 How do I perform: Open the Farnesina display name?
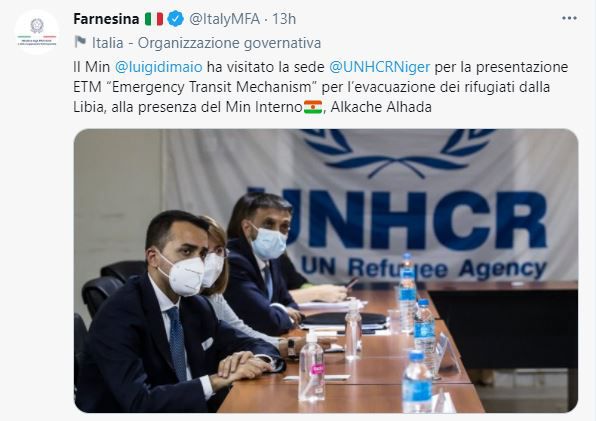point(106,19)
